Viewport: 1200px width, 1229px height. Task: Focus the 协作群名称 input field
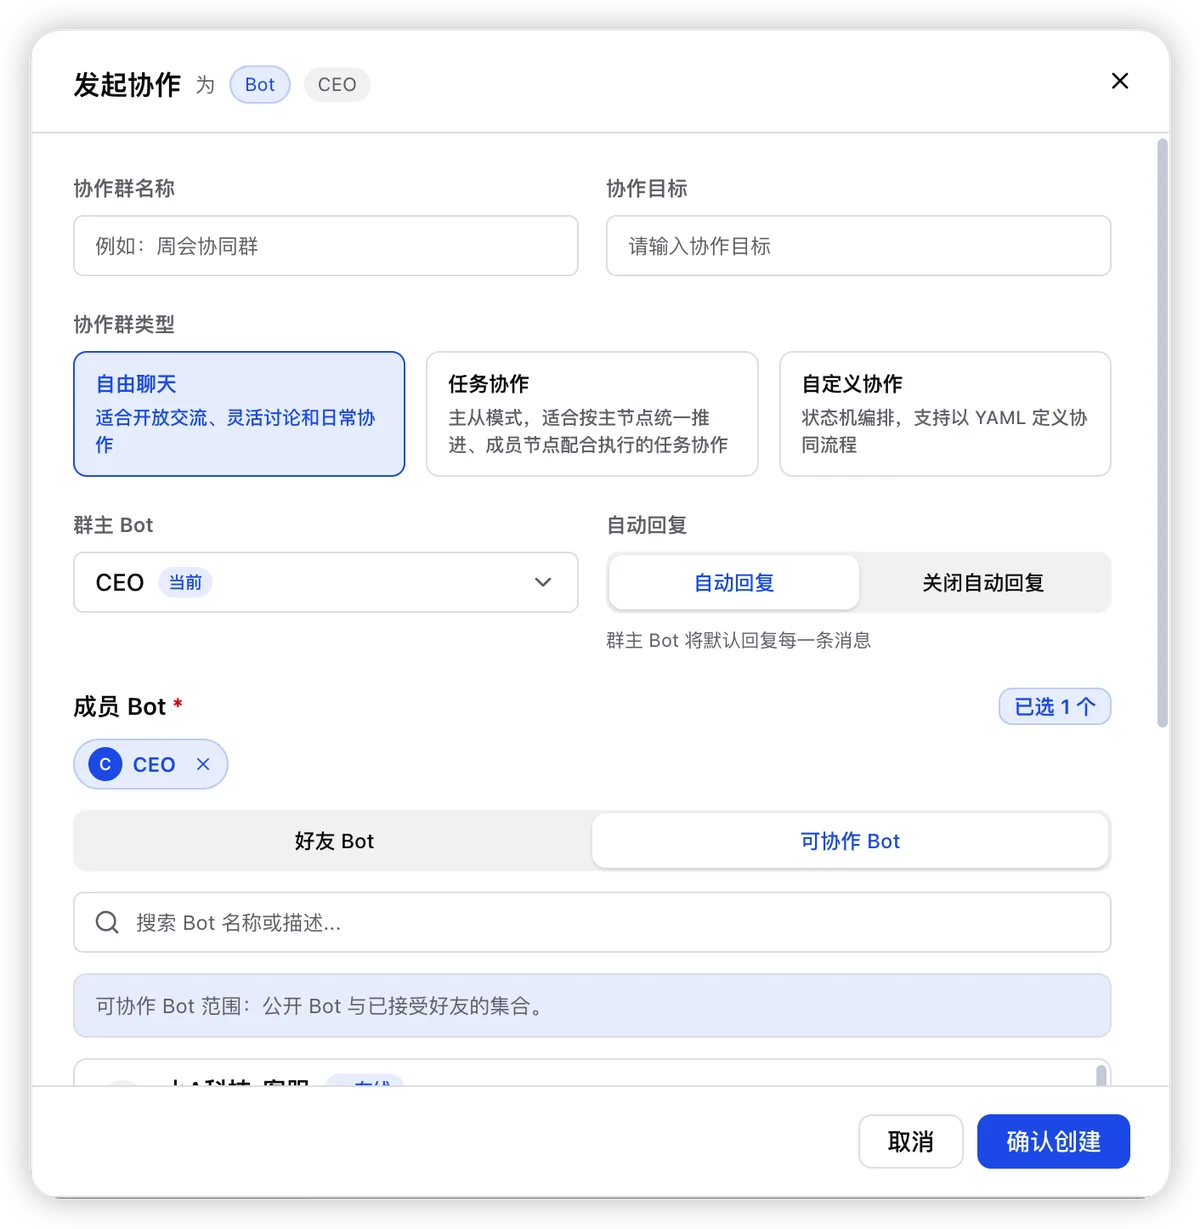pos(326,246)
